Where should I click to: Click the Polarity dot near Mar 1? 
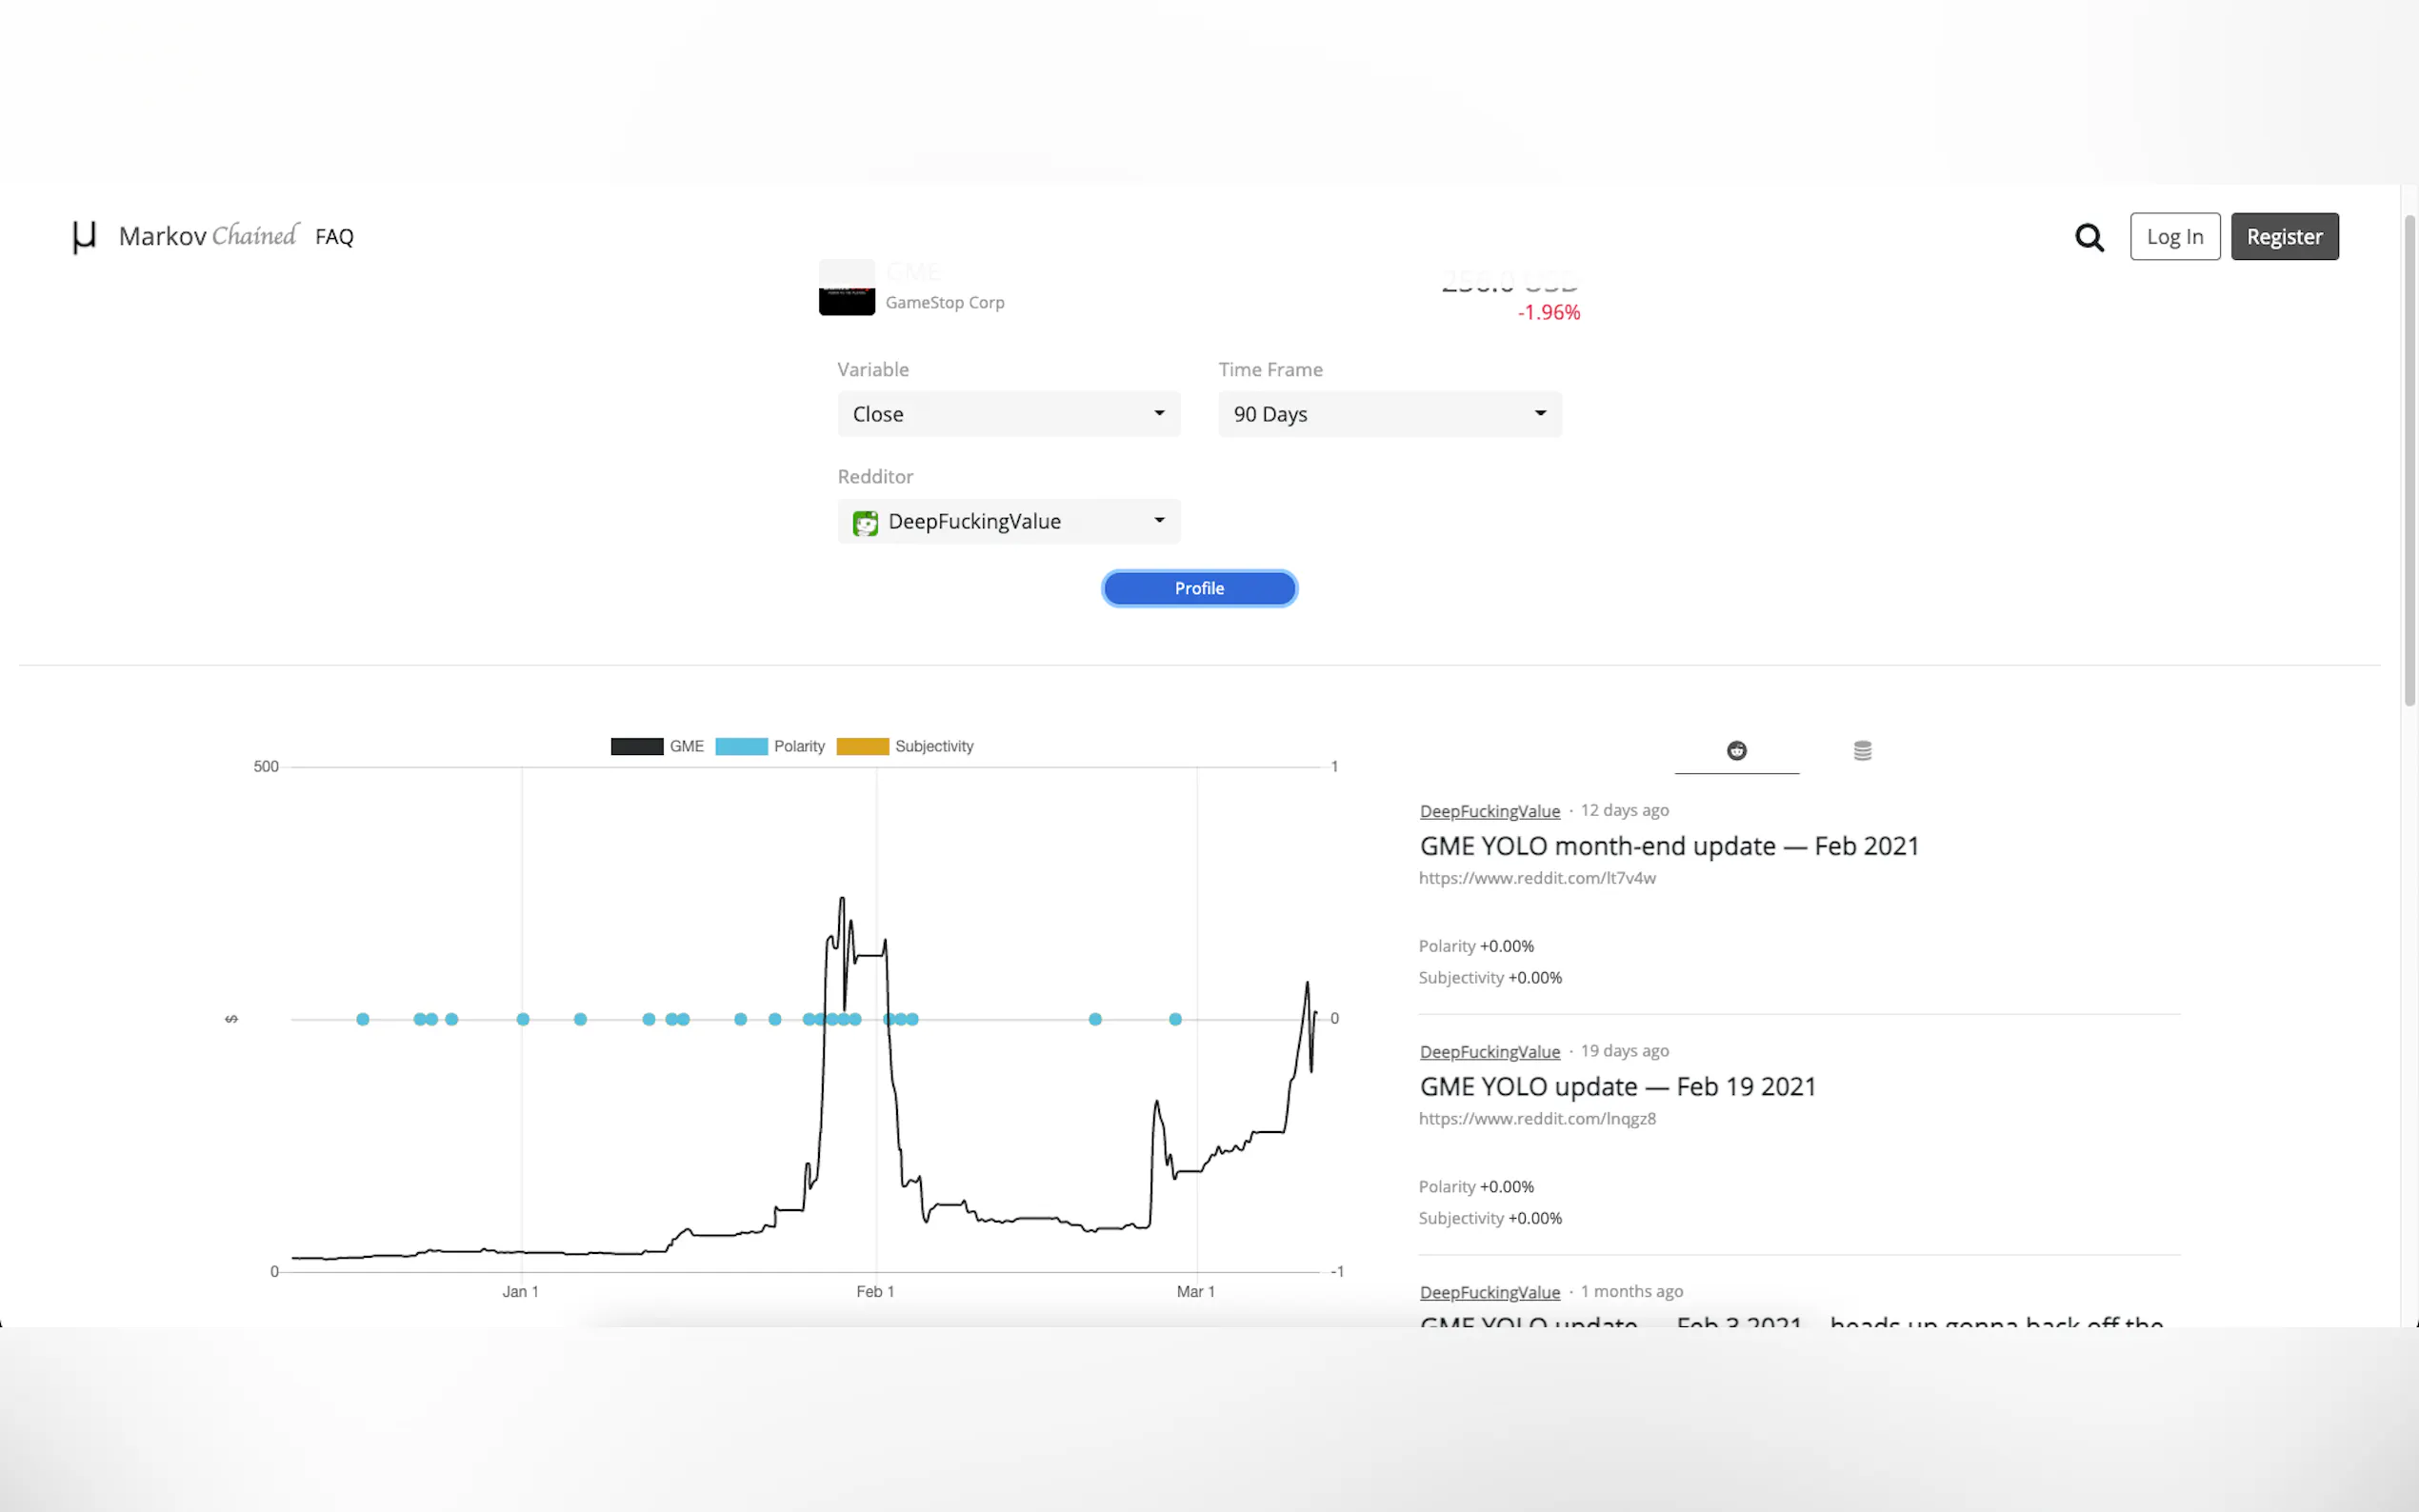tap(1175, 1019)
